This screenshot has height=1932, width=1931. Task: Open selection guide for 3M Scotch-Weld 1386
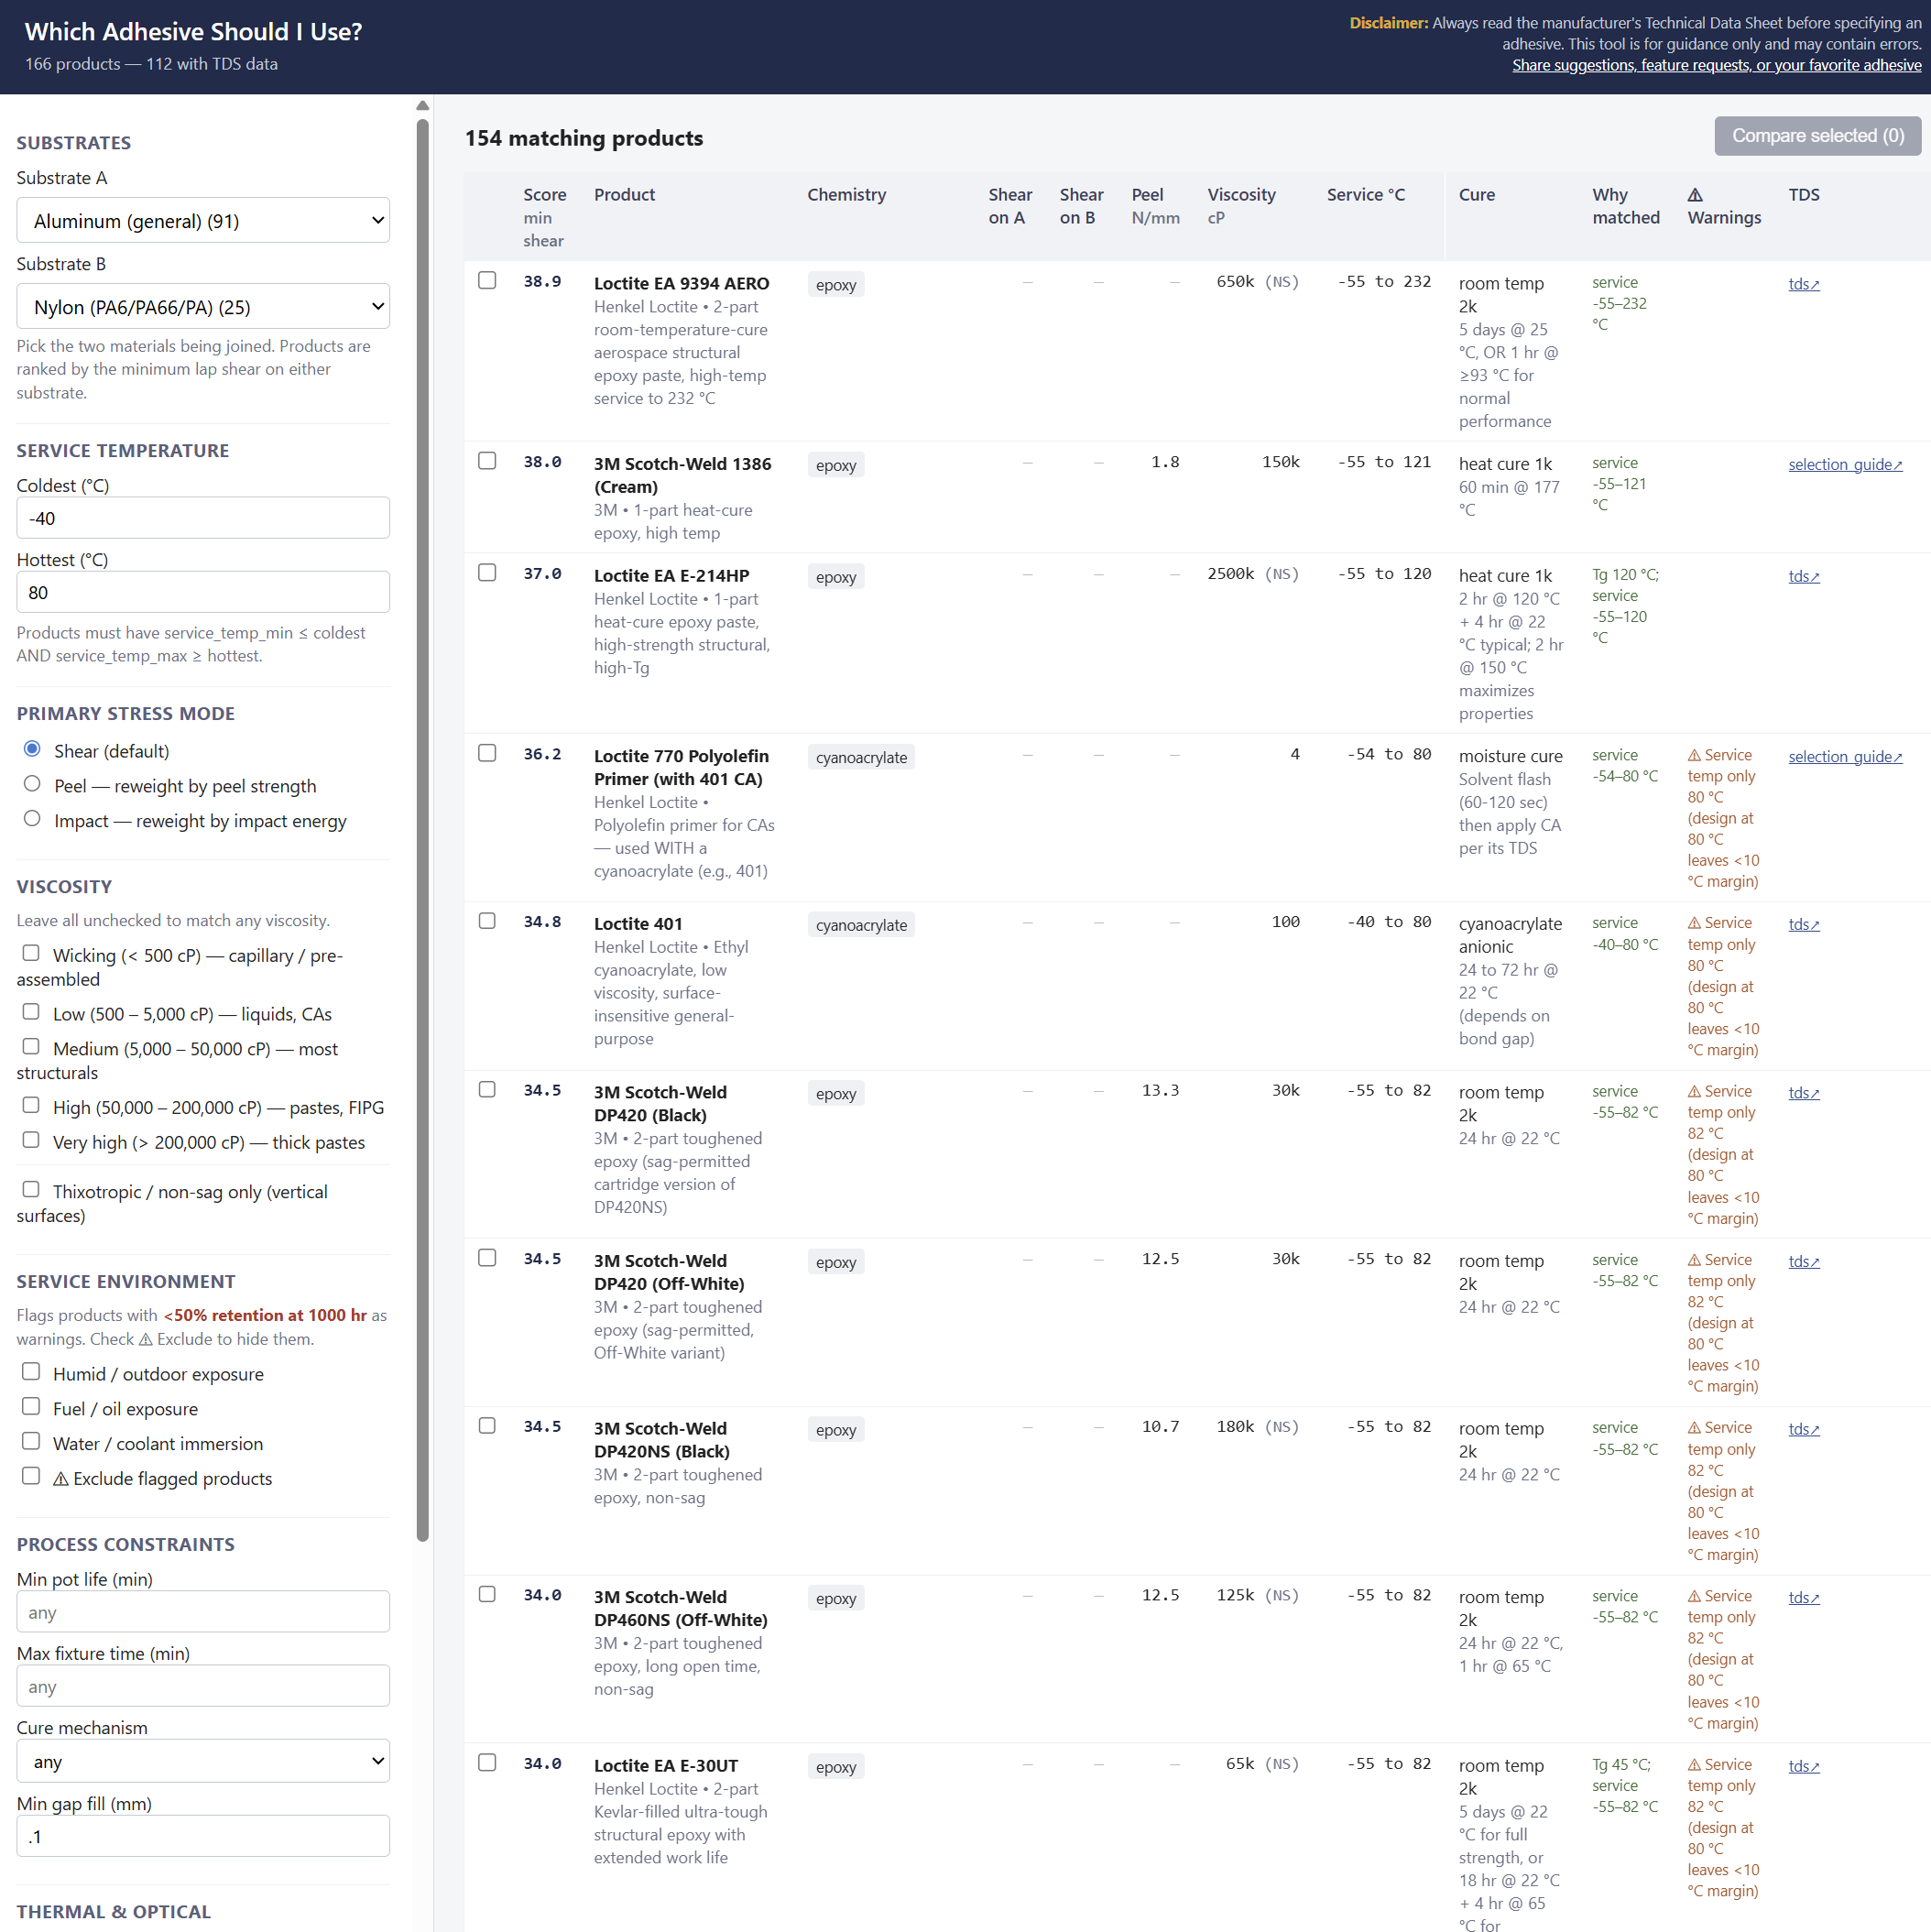(1844, 465)
